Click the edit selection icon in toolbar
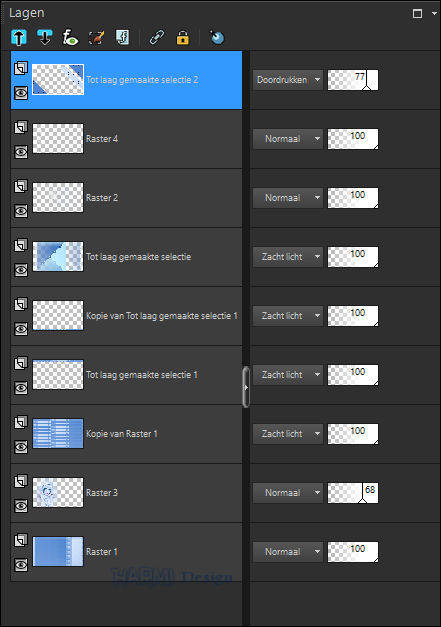The height and width of the screenshot is (627, 441). (x=96, y=38)
